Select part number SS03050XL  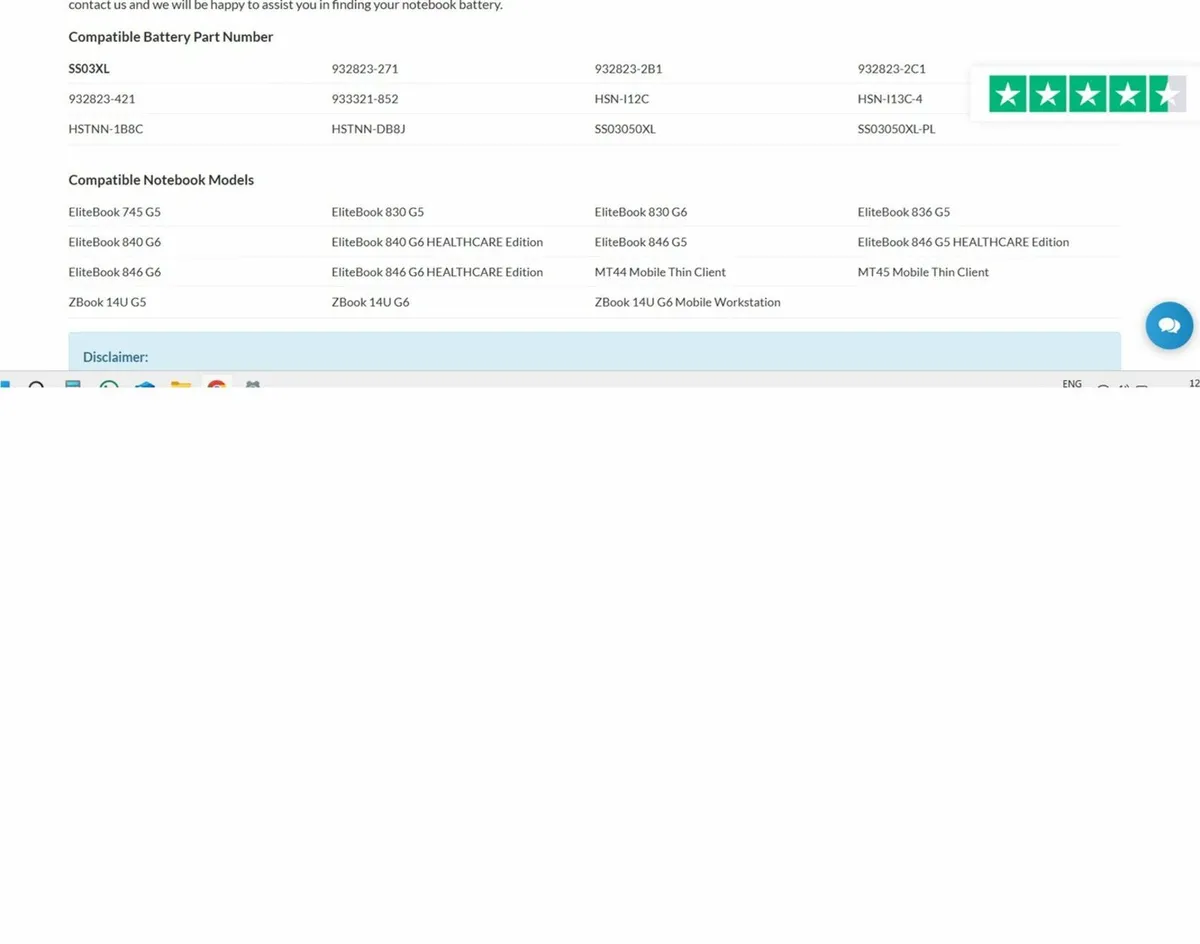pos(625,129)
